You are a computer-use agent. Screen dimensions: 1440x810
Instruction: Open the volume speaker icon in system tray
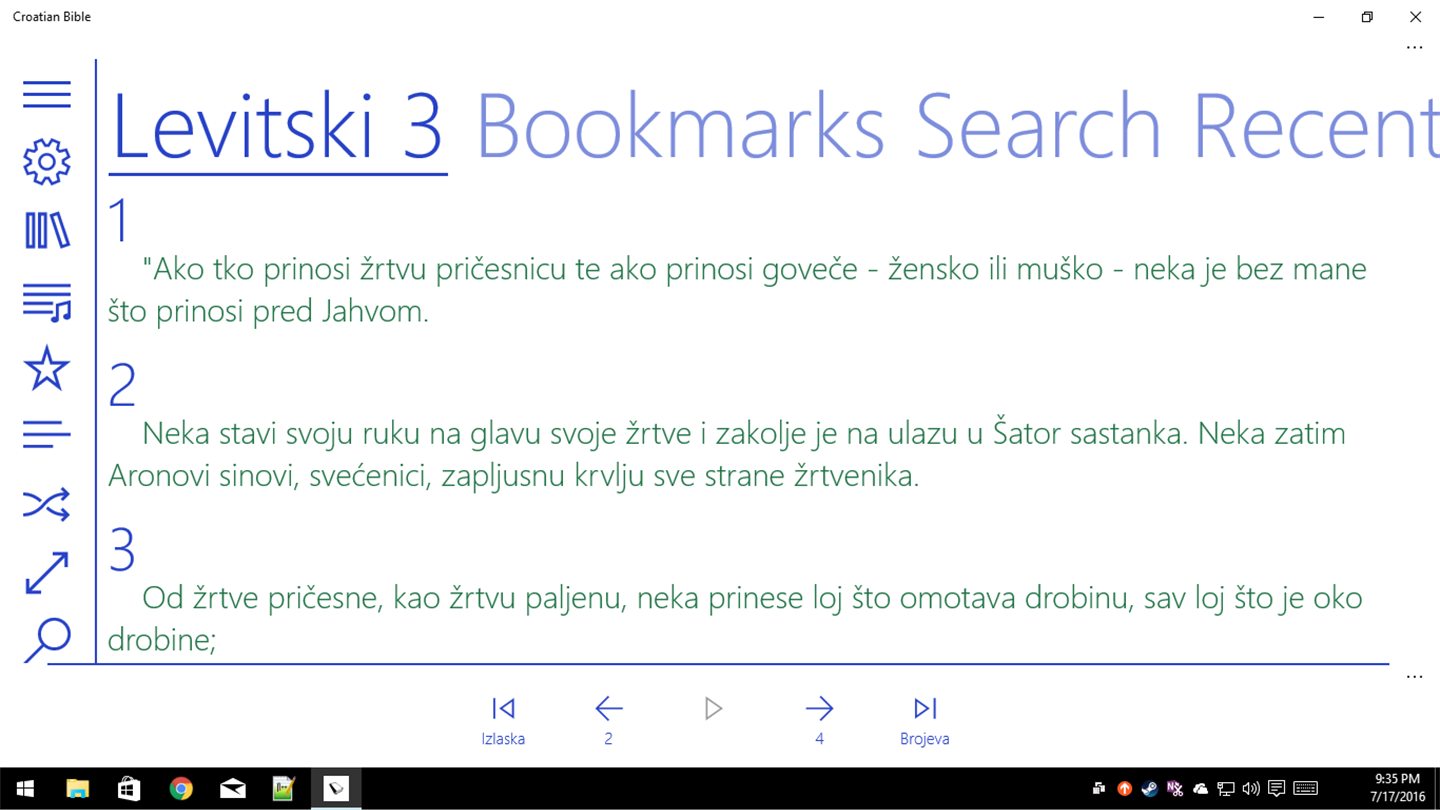(x=1251, y=789)
